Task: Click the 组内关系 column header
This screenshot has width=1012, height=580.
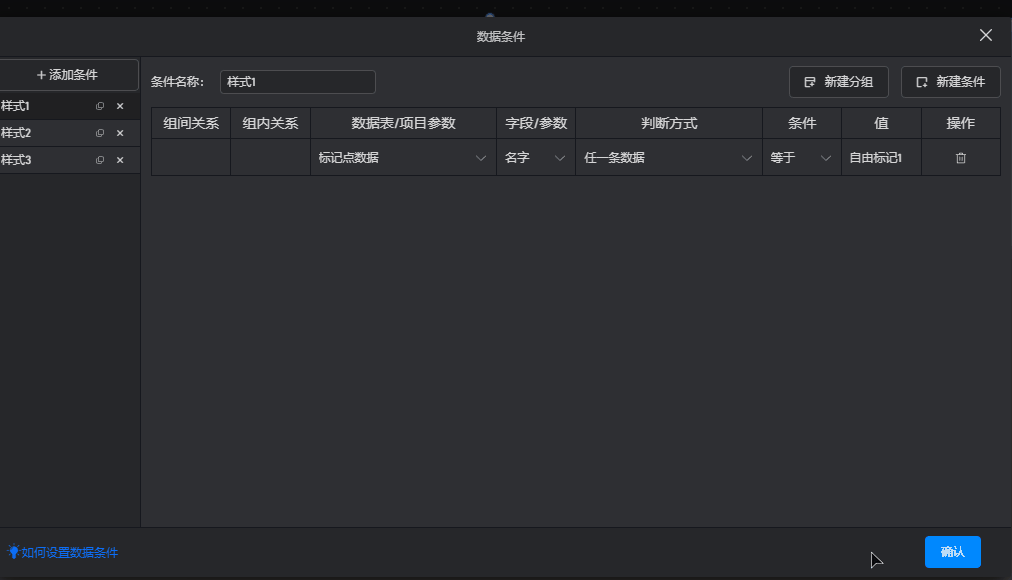Action: click(270, 123)
